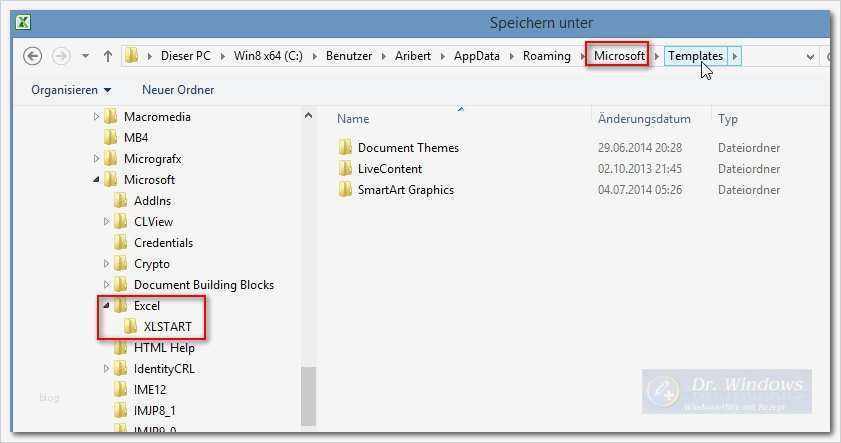Image resolution: width=841 pixels, height=443 pixels.
Task: Select Microsoft folder in tree
Action: (x=149, y=180)
